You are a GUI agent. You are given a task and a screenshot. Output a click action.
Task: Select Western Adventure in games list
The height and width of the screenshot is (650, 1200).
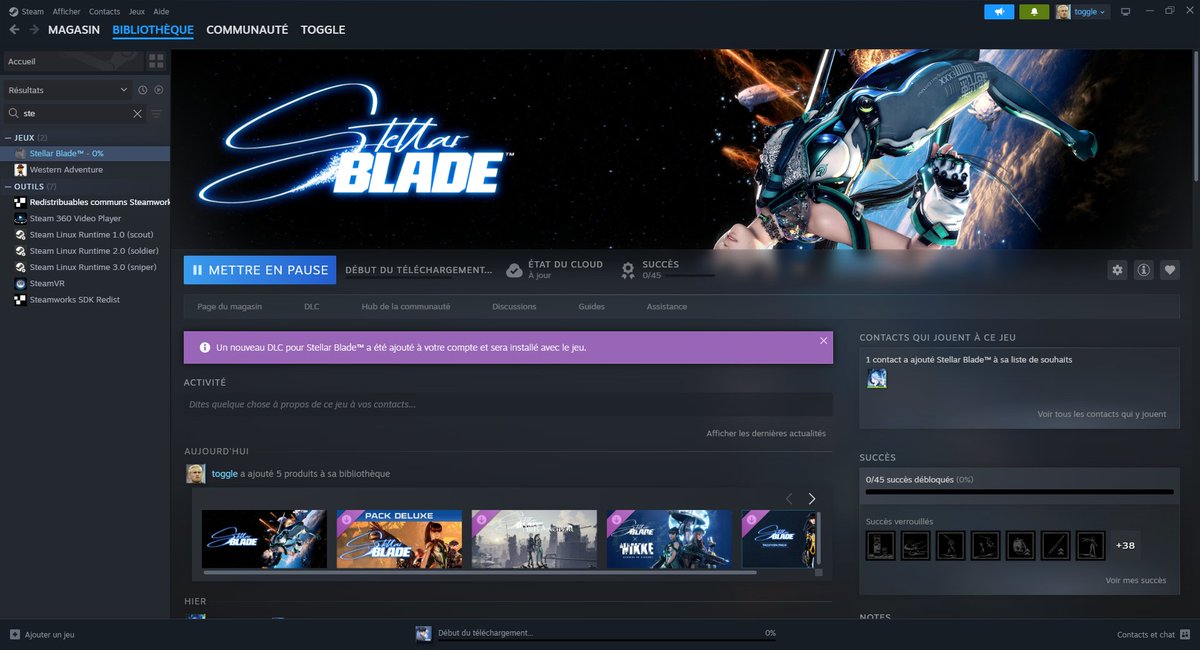tap(66, 170)
